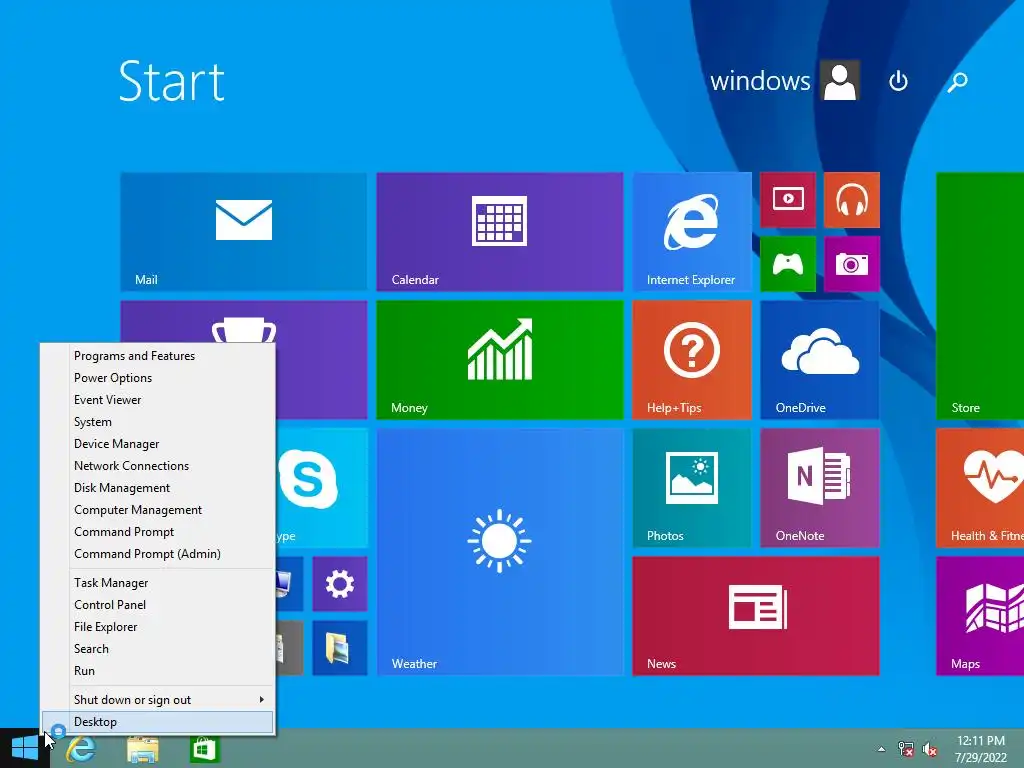Viewport: 1024px width, 768px height.
Task: Open the Xbox Games tile
Action: click(788, 264)
